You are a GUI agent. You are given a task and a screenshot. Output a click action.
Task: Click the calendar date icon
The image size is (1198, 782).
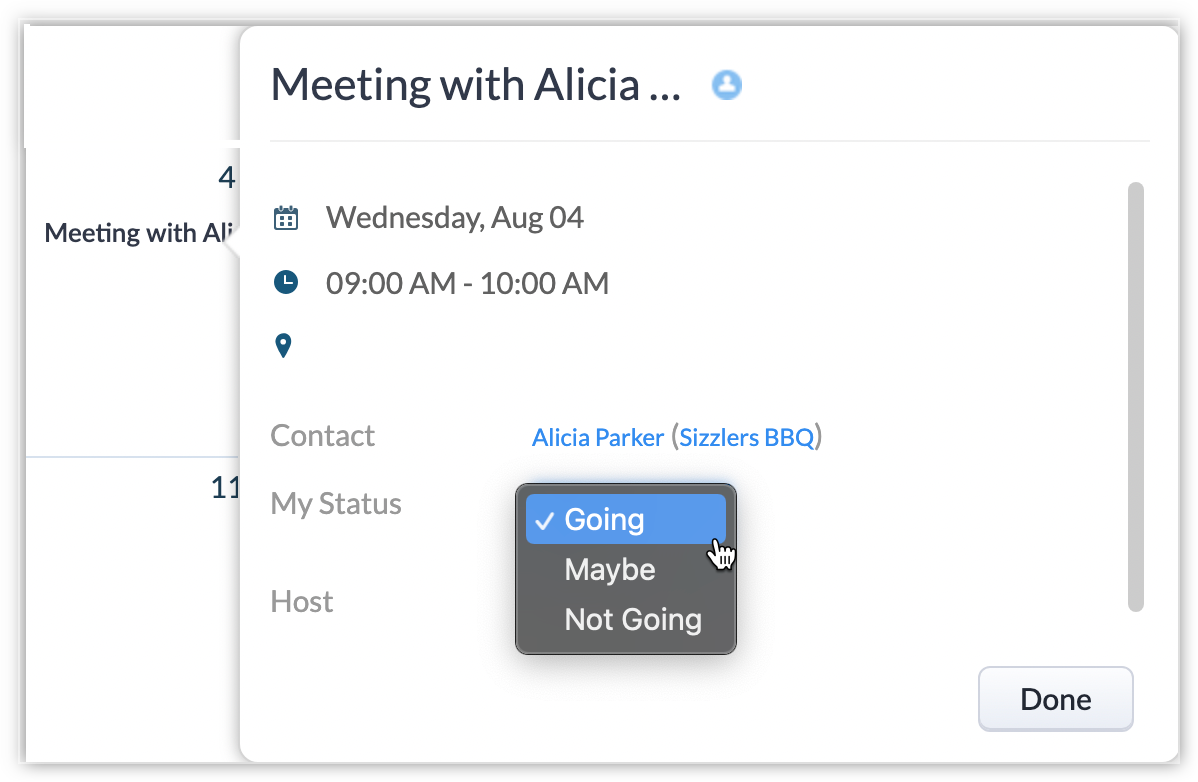tap(286, 218)
